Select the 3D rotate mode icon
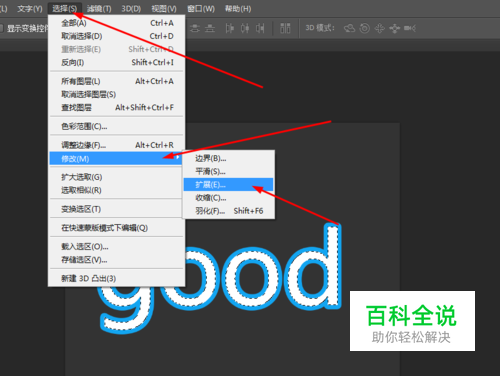500x376 pixels. click(349, 29)
